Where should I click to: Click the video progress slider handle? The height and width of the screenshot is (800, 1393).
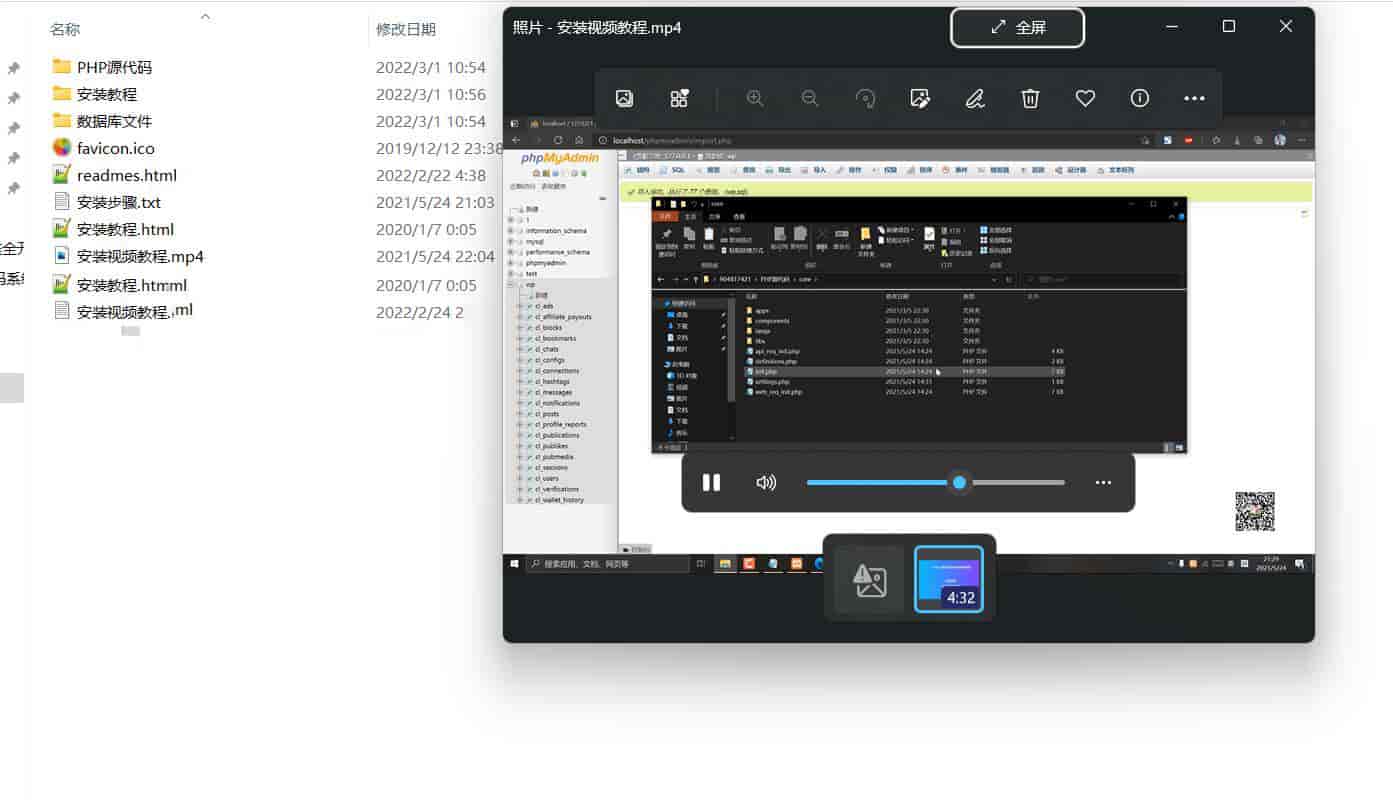coord(959,483)
